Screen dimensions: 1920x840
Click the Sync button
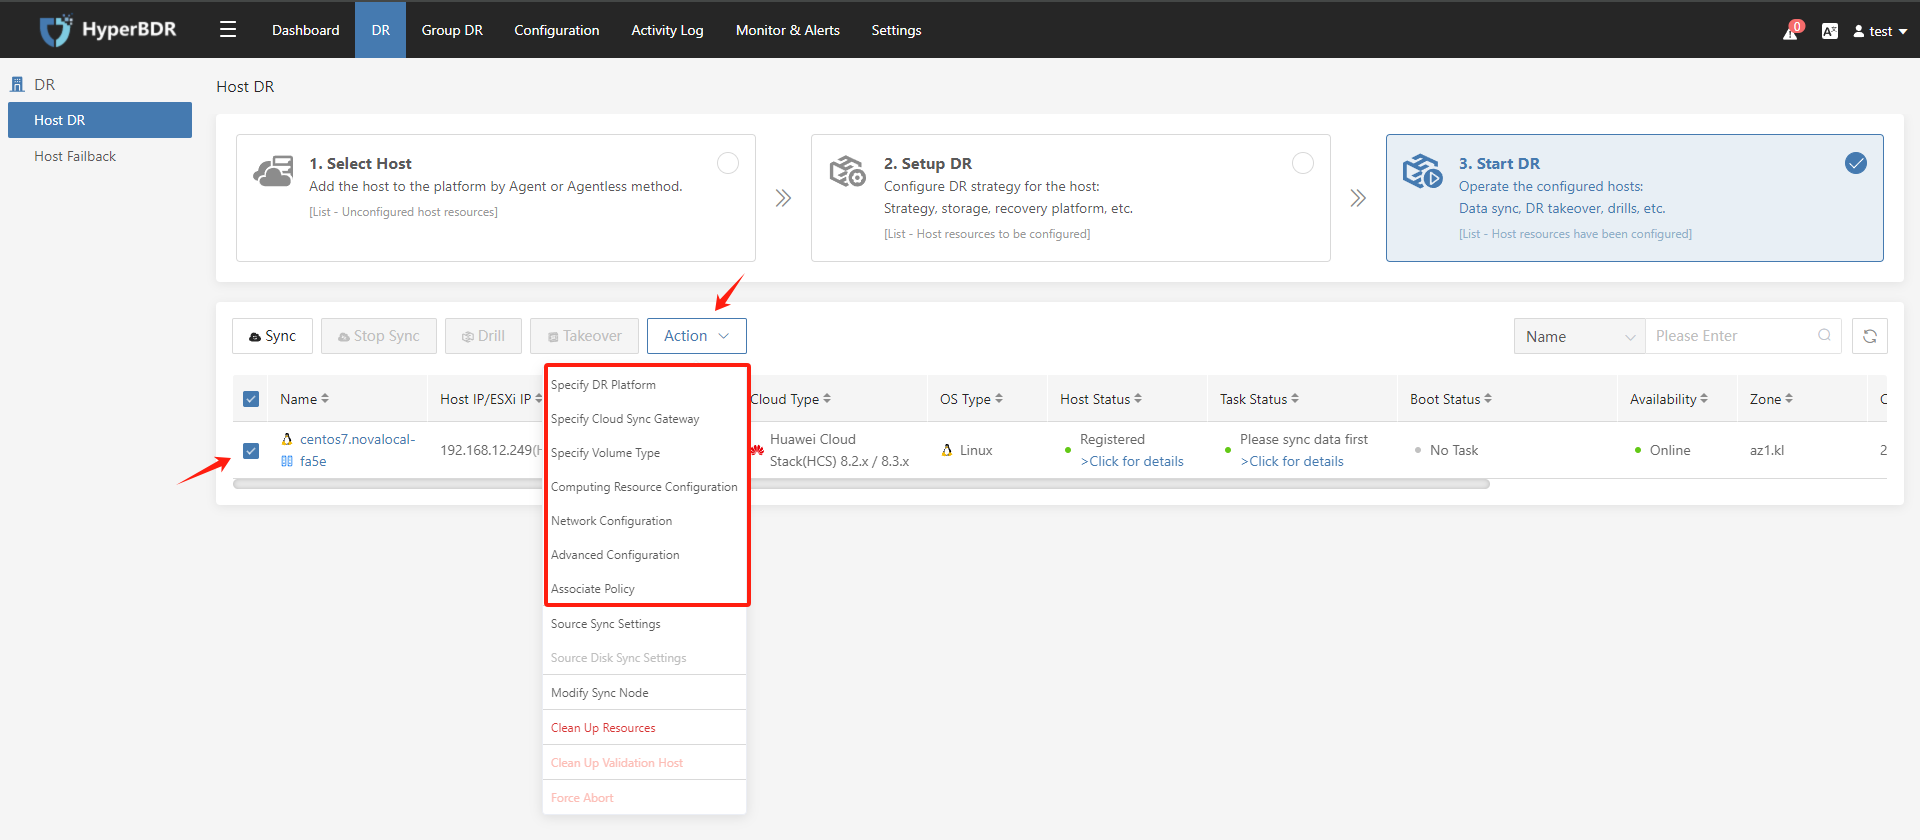(273, 336)
